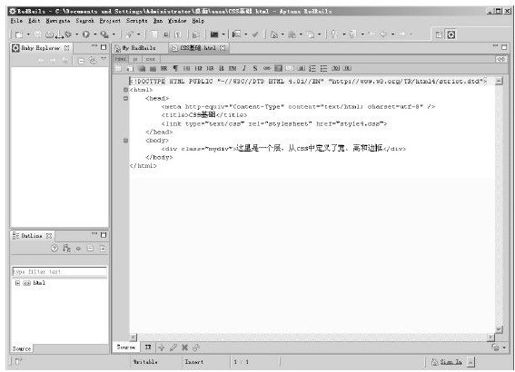Click the H3 heading button
Image resolution: width=515 pixels, height=372 pixels.
(x=210, y=68)
